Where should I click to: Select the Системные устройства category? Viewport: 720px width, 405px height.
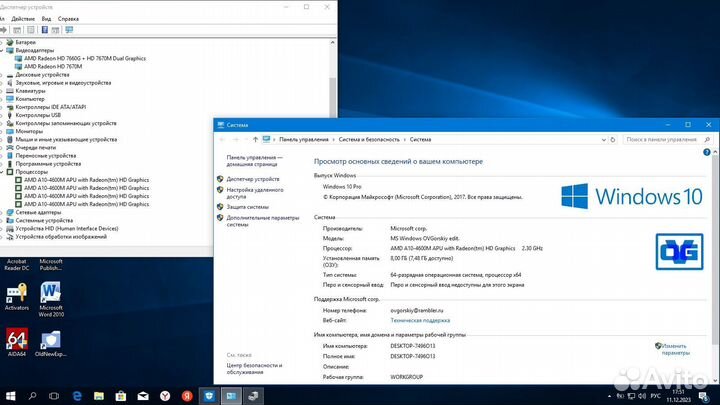(44, 220)
